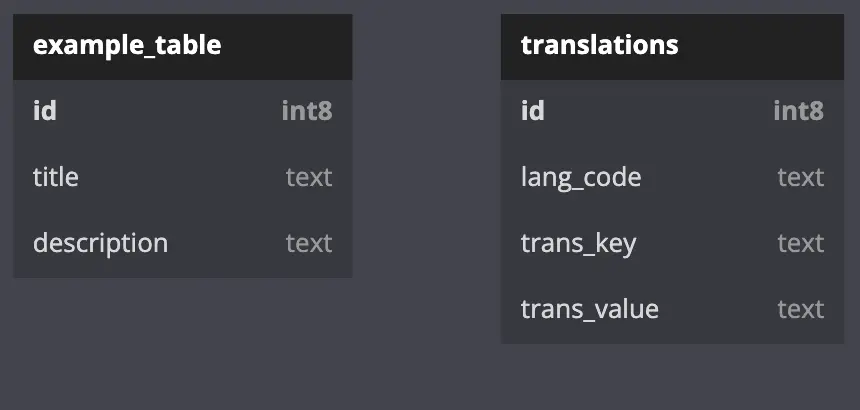Viewport: 860px width, 410px height.
Task: Select the title column name
Action: 56,177
